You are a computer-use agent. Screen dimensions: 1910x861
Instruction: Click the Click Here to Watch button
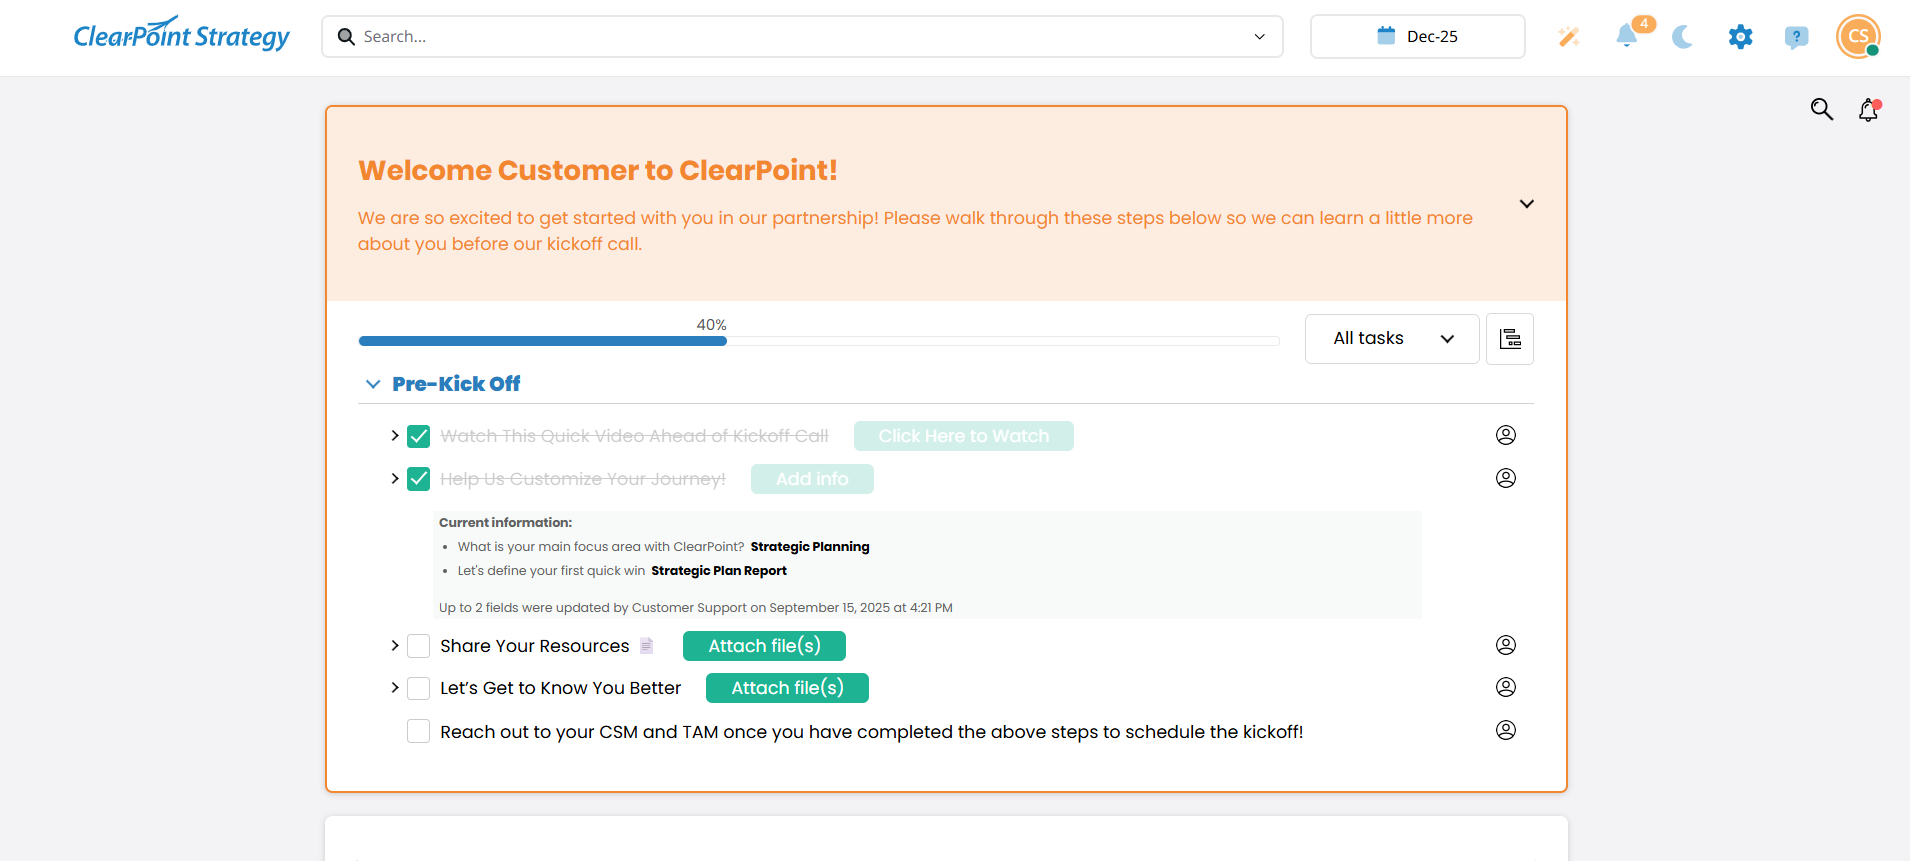(x=964, y=436)
